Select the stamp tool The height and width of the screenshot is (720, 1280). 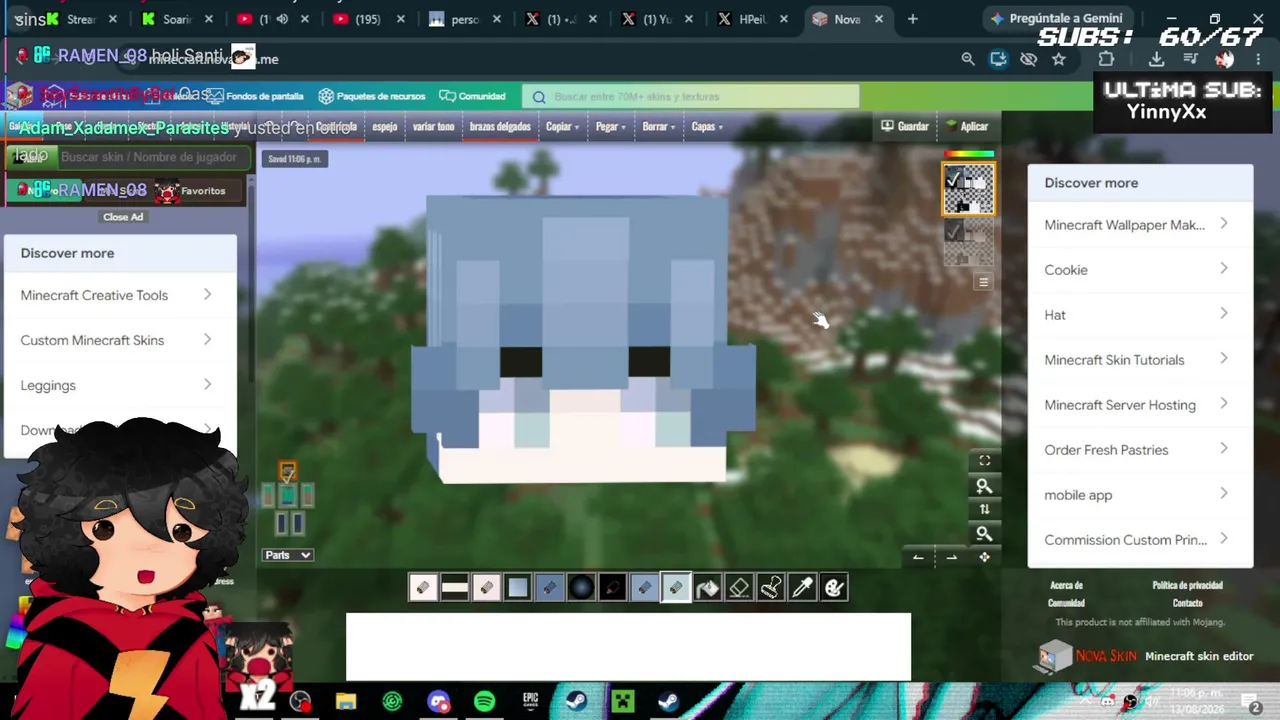coord(771,588)
